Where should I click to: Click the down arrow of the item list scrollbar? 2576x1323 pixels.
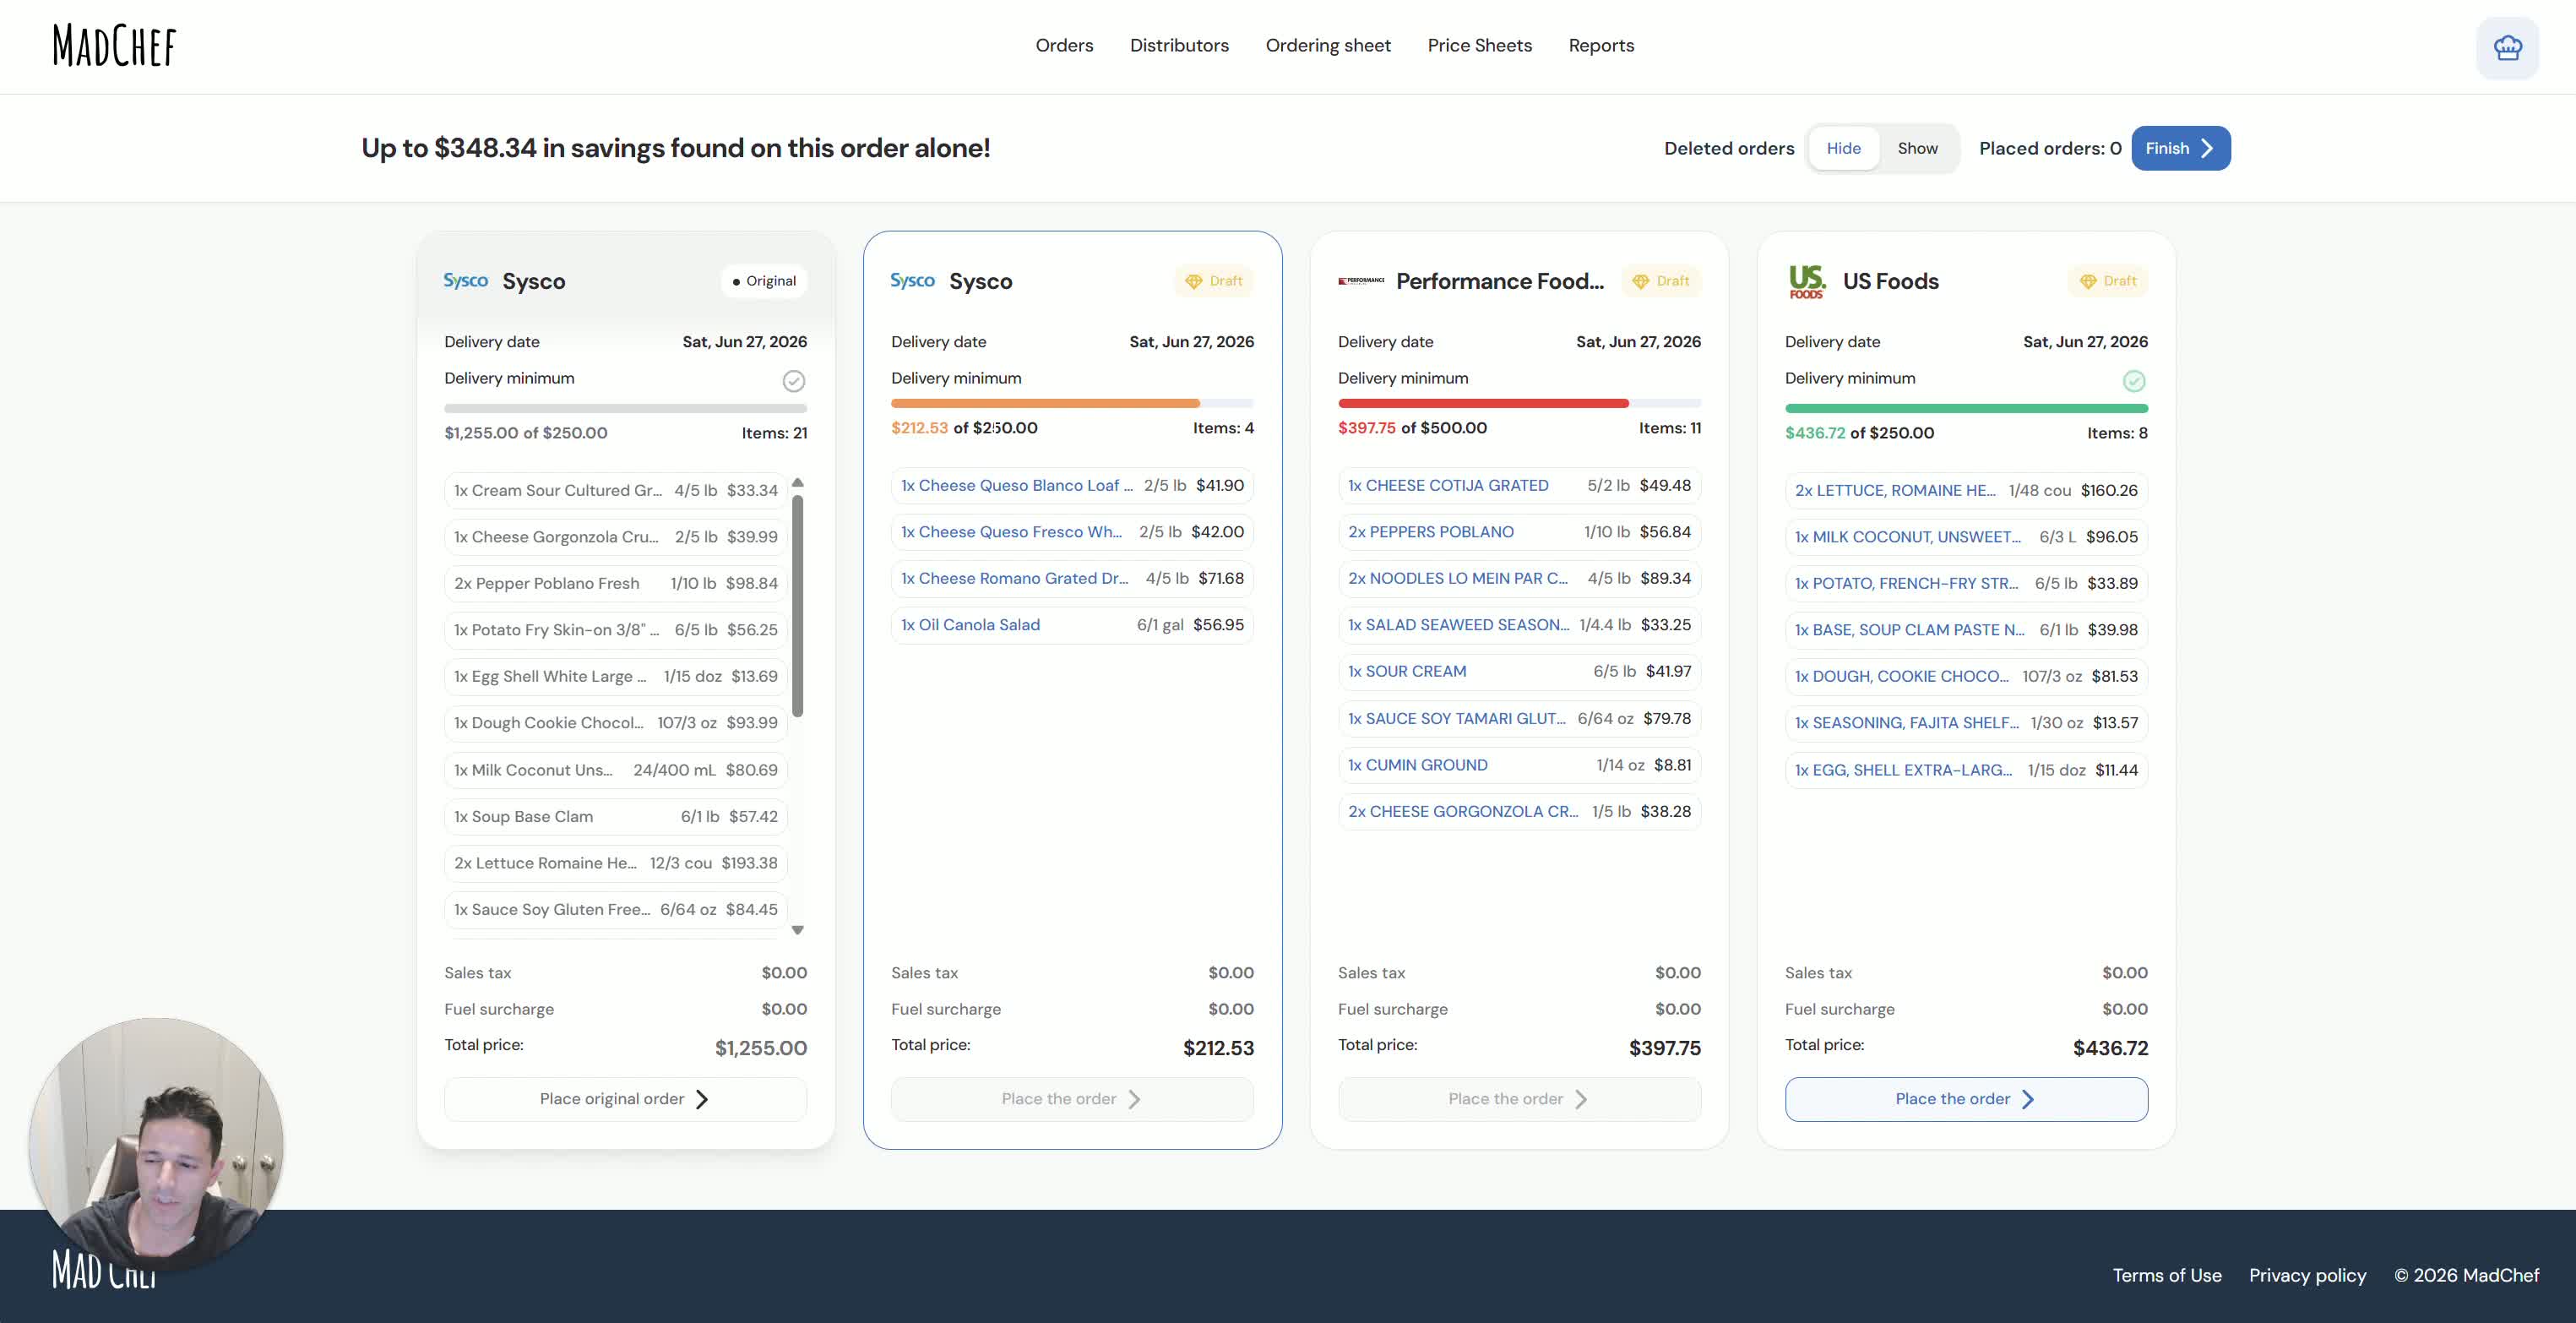(x=798, y=930)
